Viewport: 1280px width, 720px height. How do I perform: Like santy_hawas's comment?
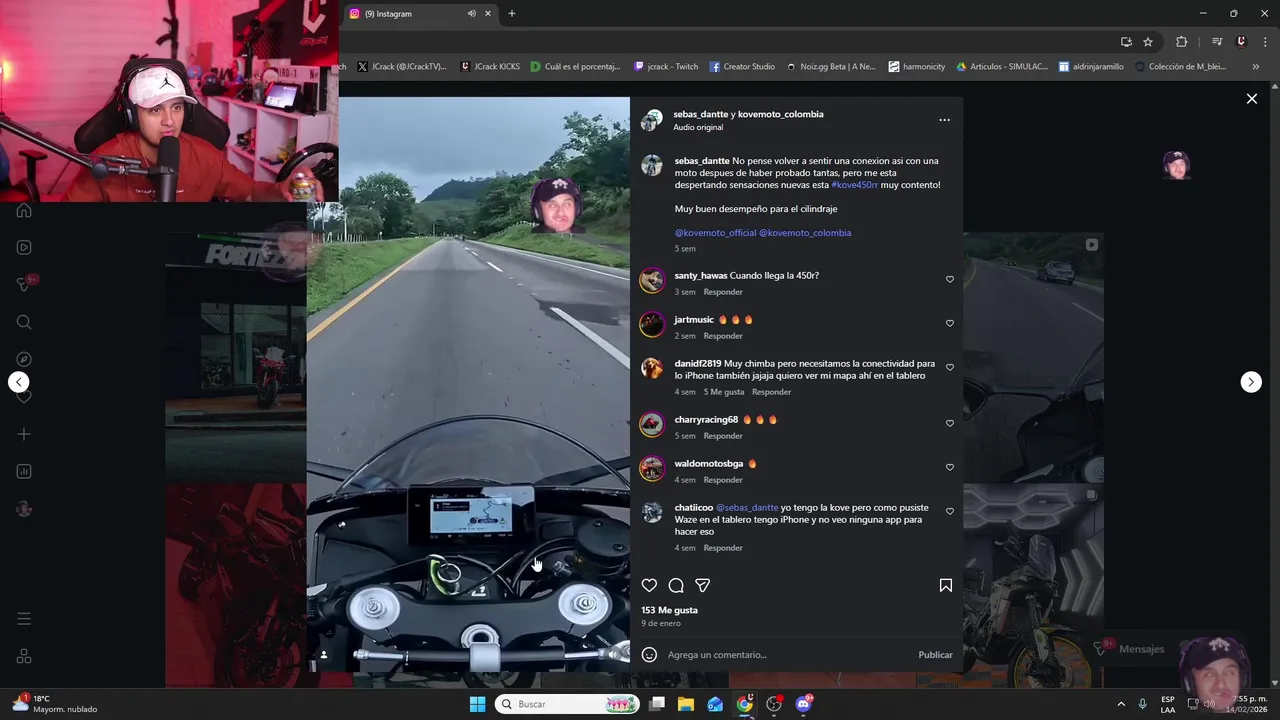[950, 279]
